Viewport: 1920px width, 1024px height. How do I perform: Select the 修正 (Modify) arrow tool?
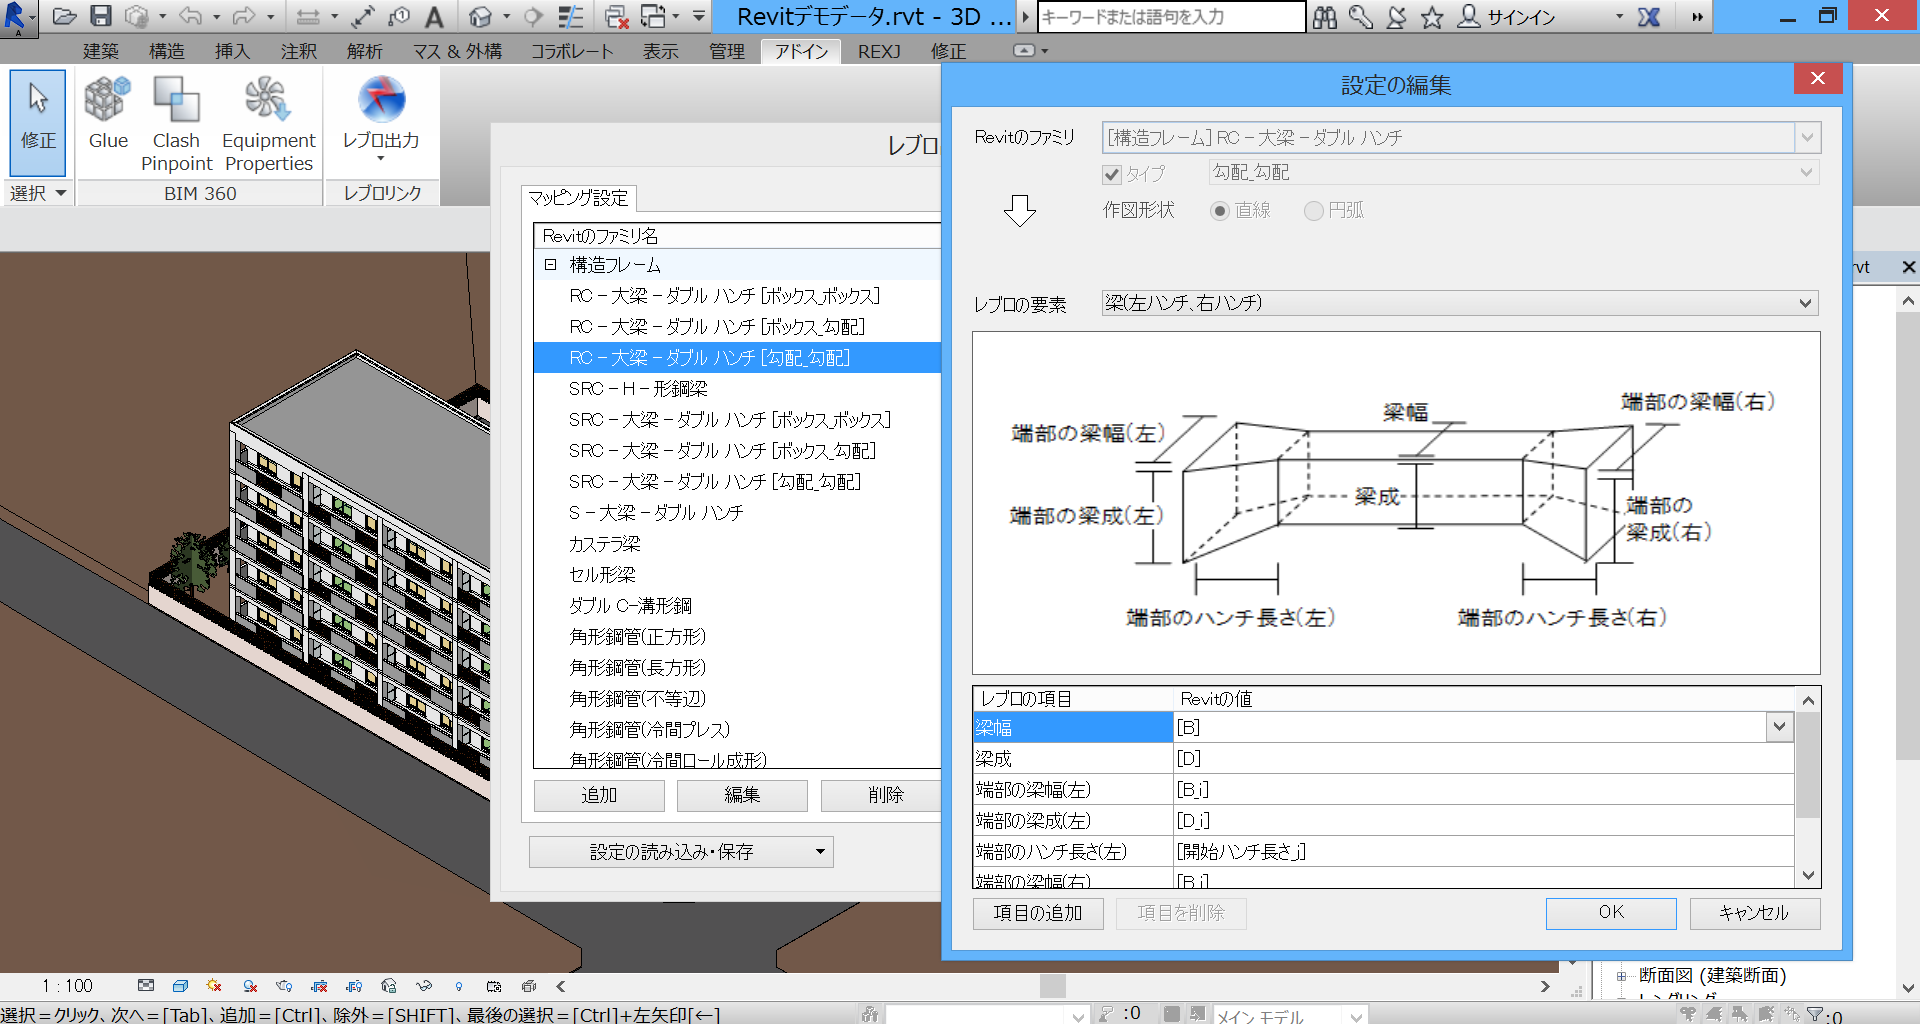coord(38,122)
